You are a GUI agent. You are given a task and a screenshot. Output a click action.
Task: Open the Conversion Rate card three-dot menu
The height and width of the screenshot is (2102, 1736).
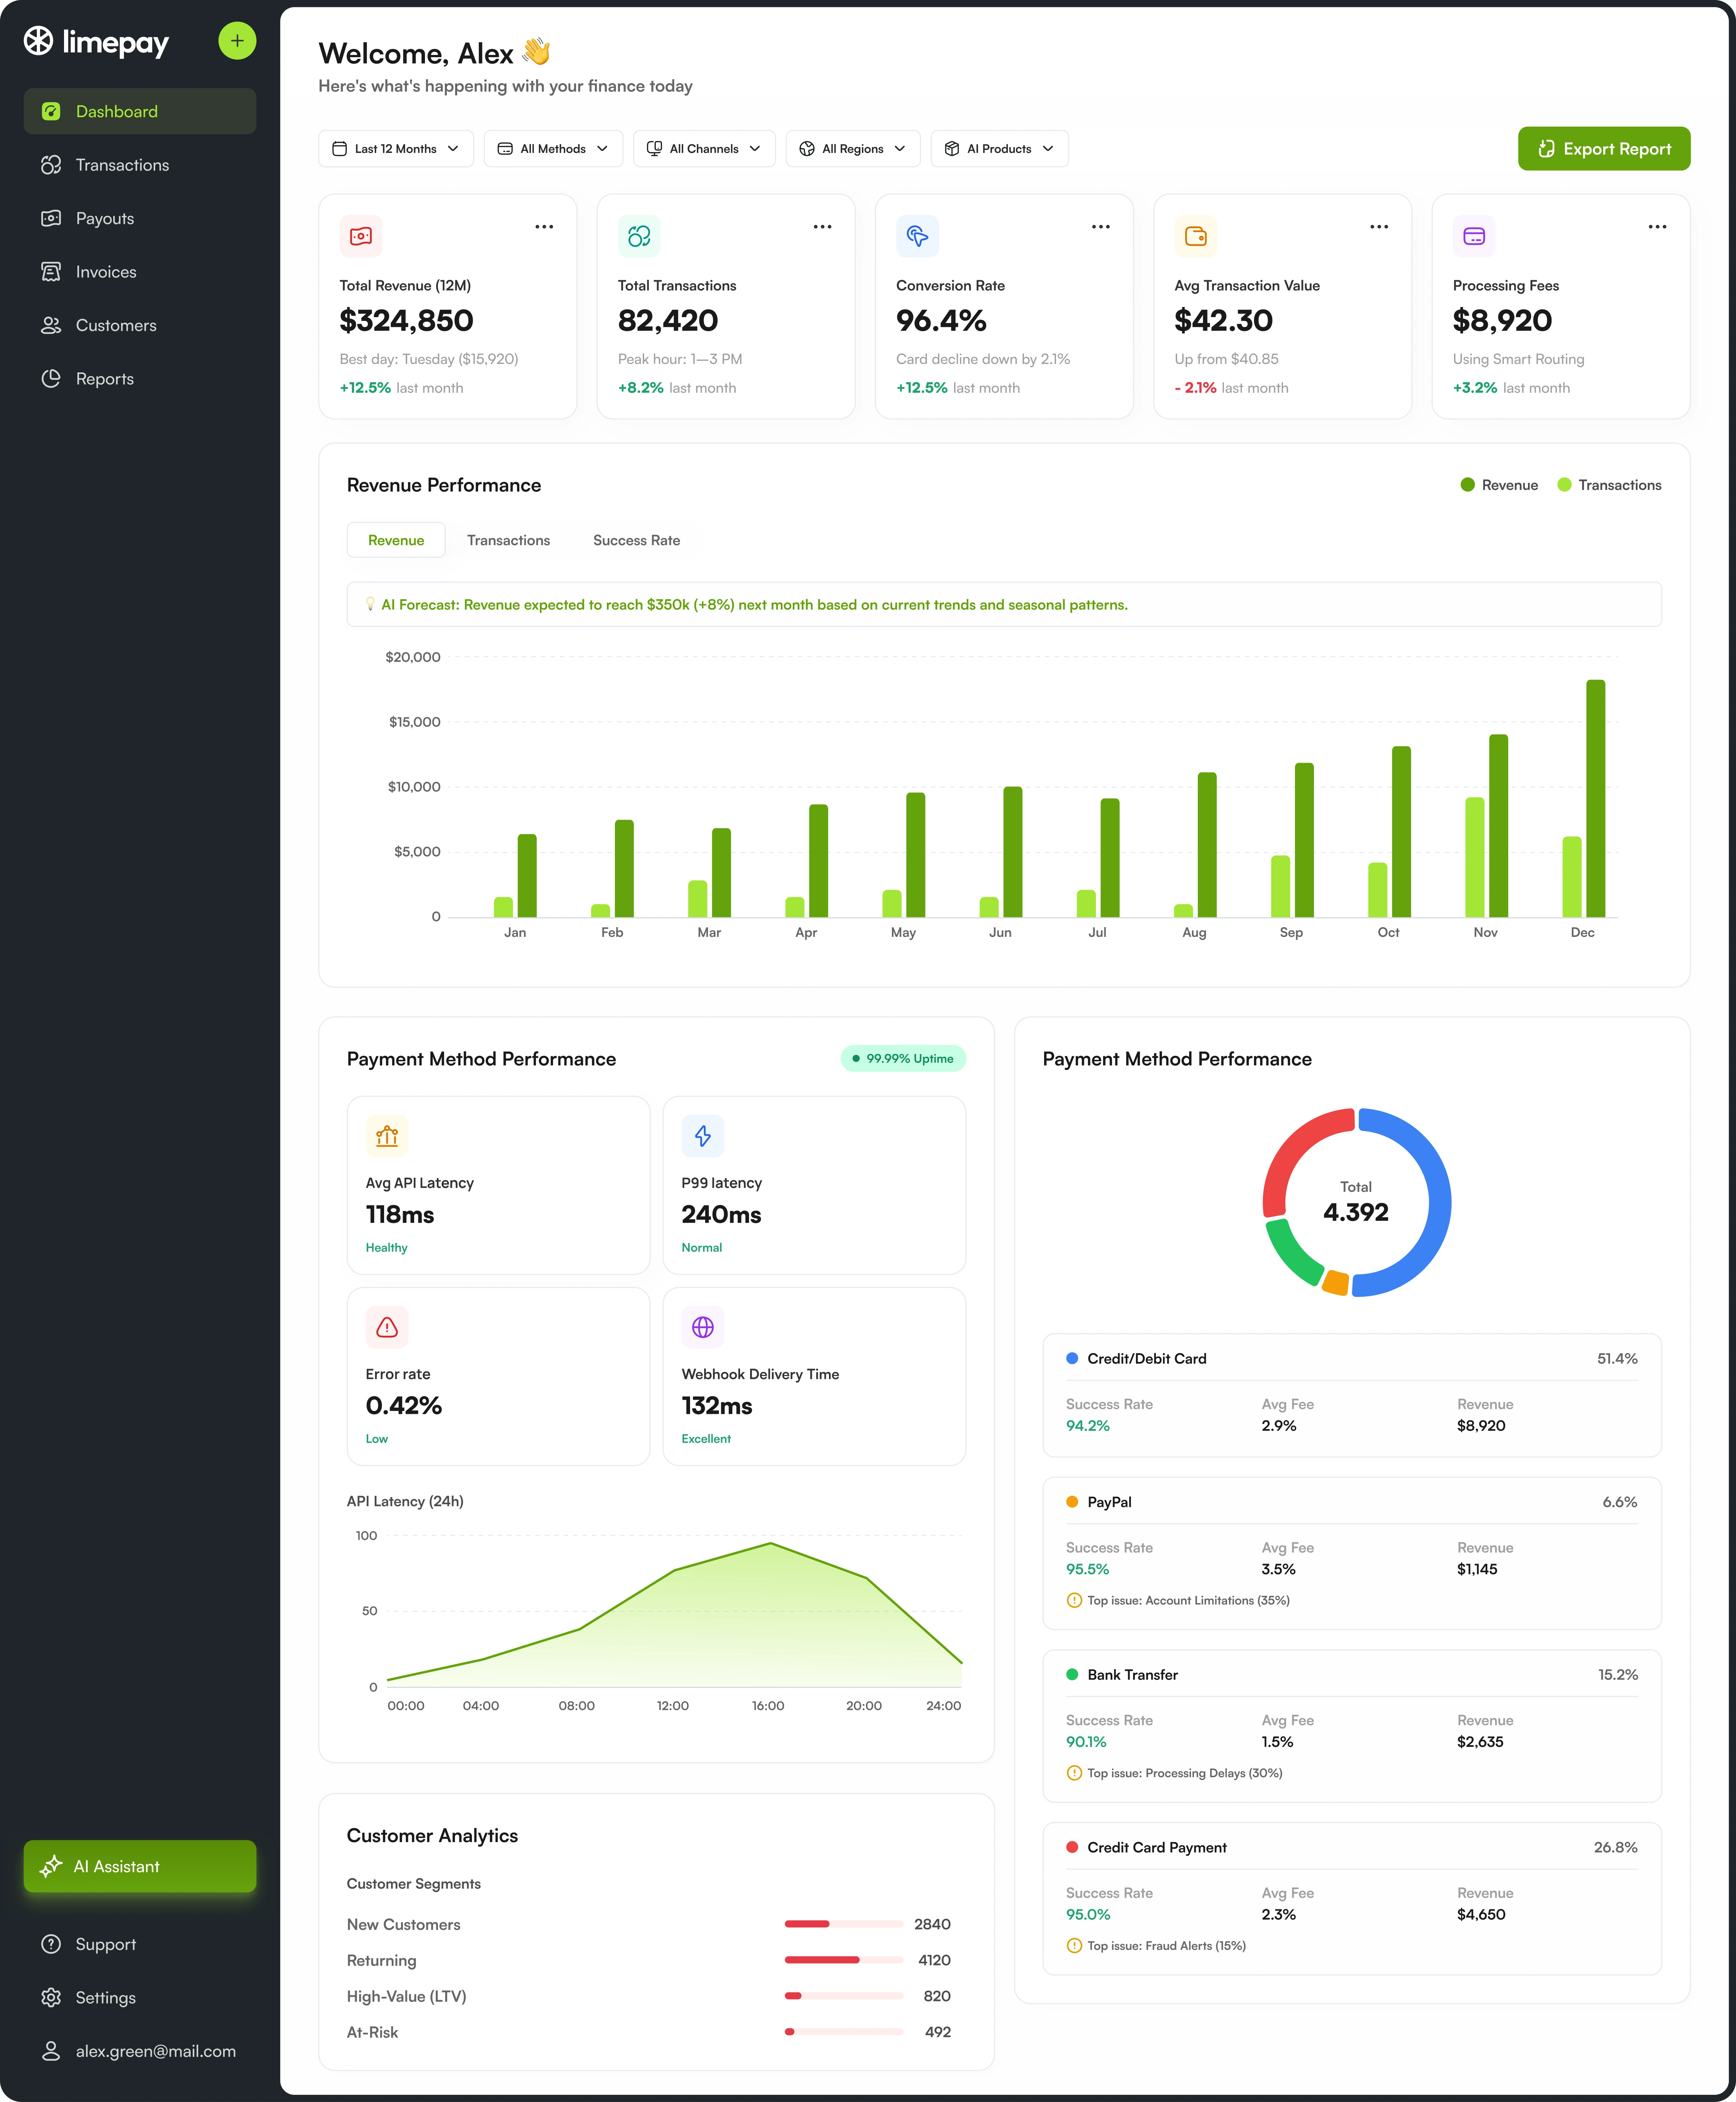pos(1101,227)
